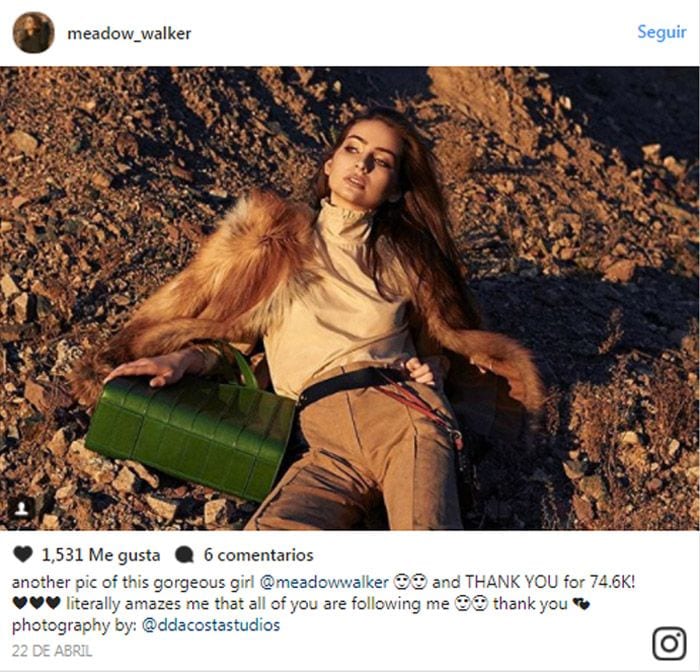Click the model's face in the photo

[364, 163]
